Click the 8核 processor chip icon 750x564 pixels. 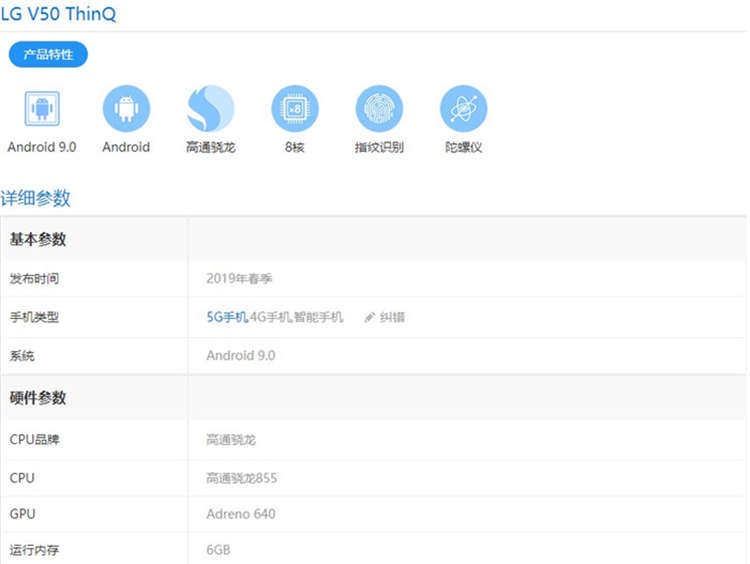pyautogui.click(x=295, y=109)
